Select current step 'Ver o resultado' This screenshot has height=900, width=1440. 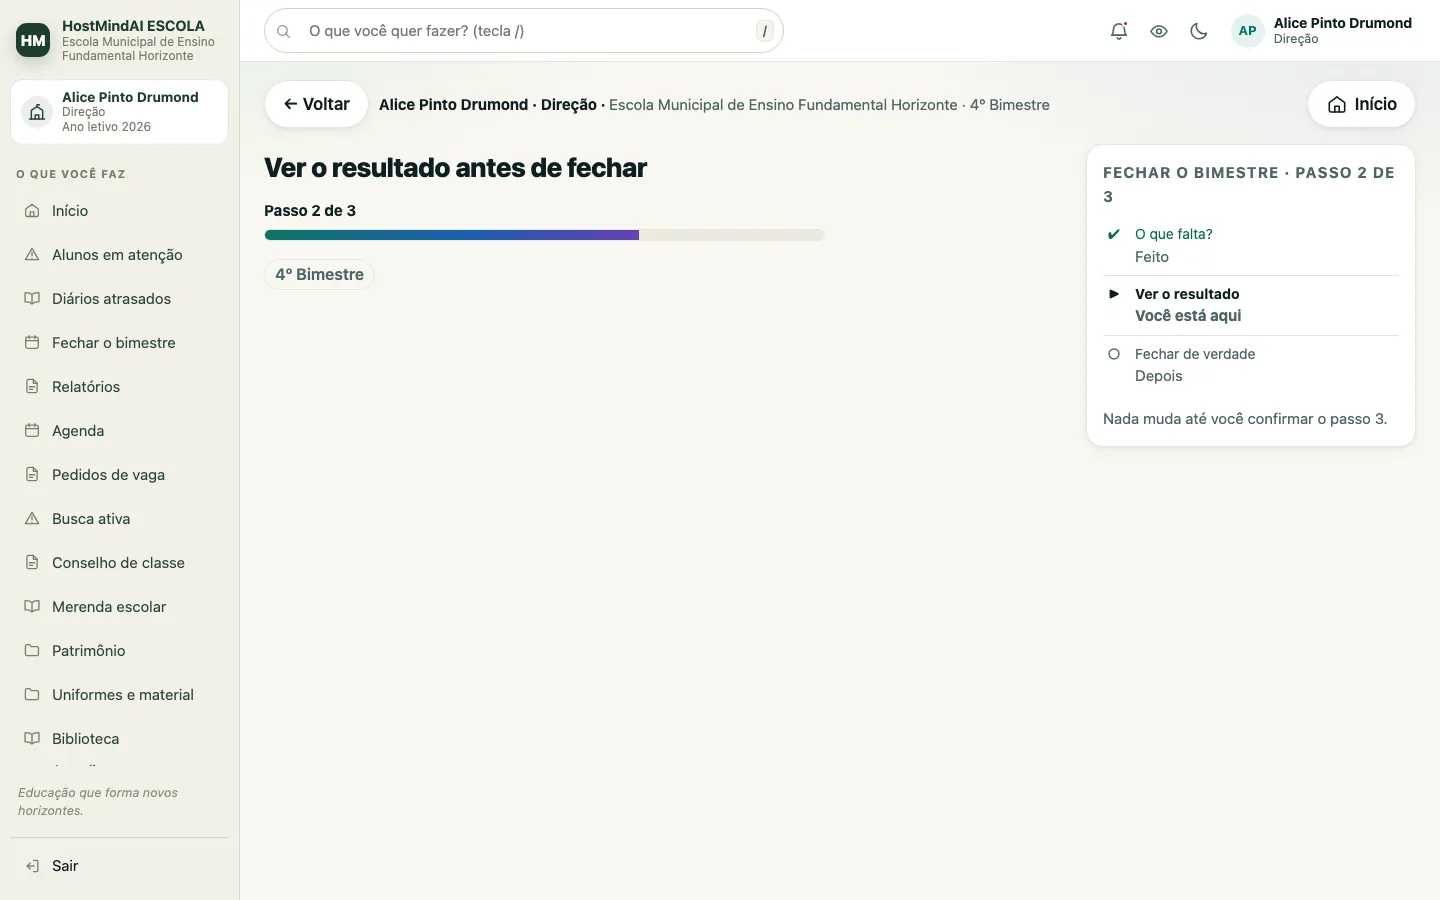[x=1251, y=305]
